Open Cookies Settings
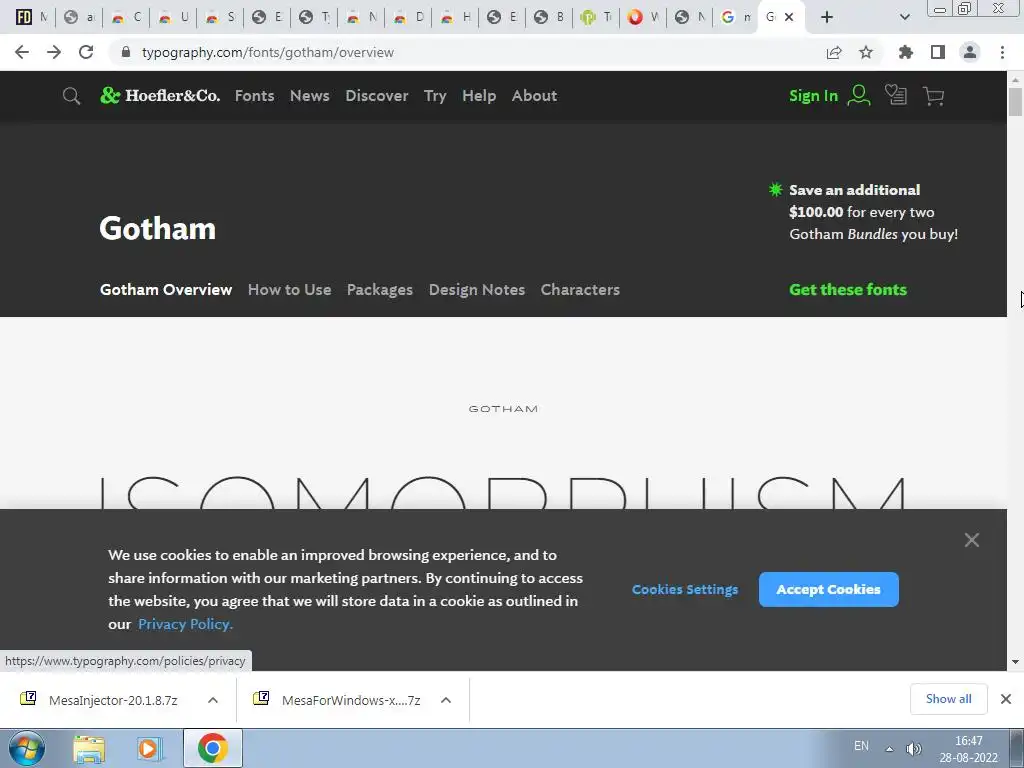Screen dimensions: 1024x768 (684, 589)
